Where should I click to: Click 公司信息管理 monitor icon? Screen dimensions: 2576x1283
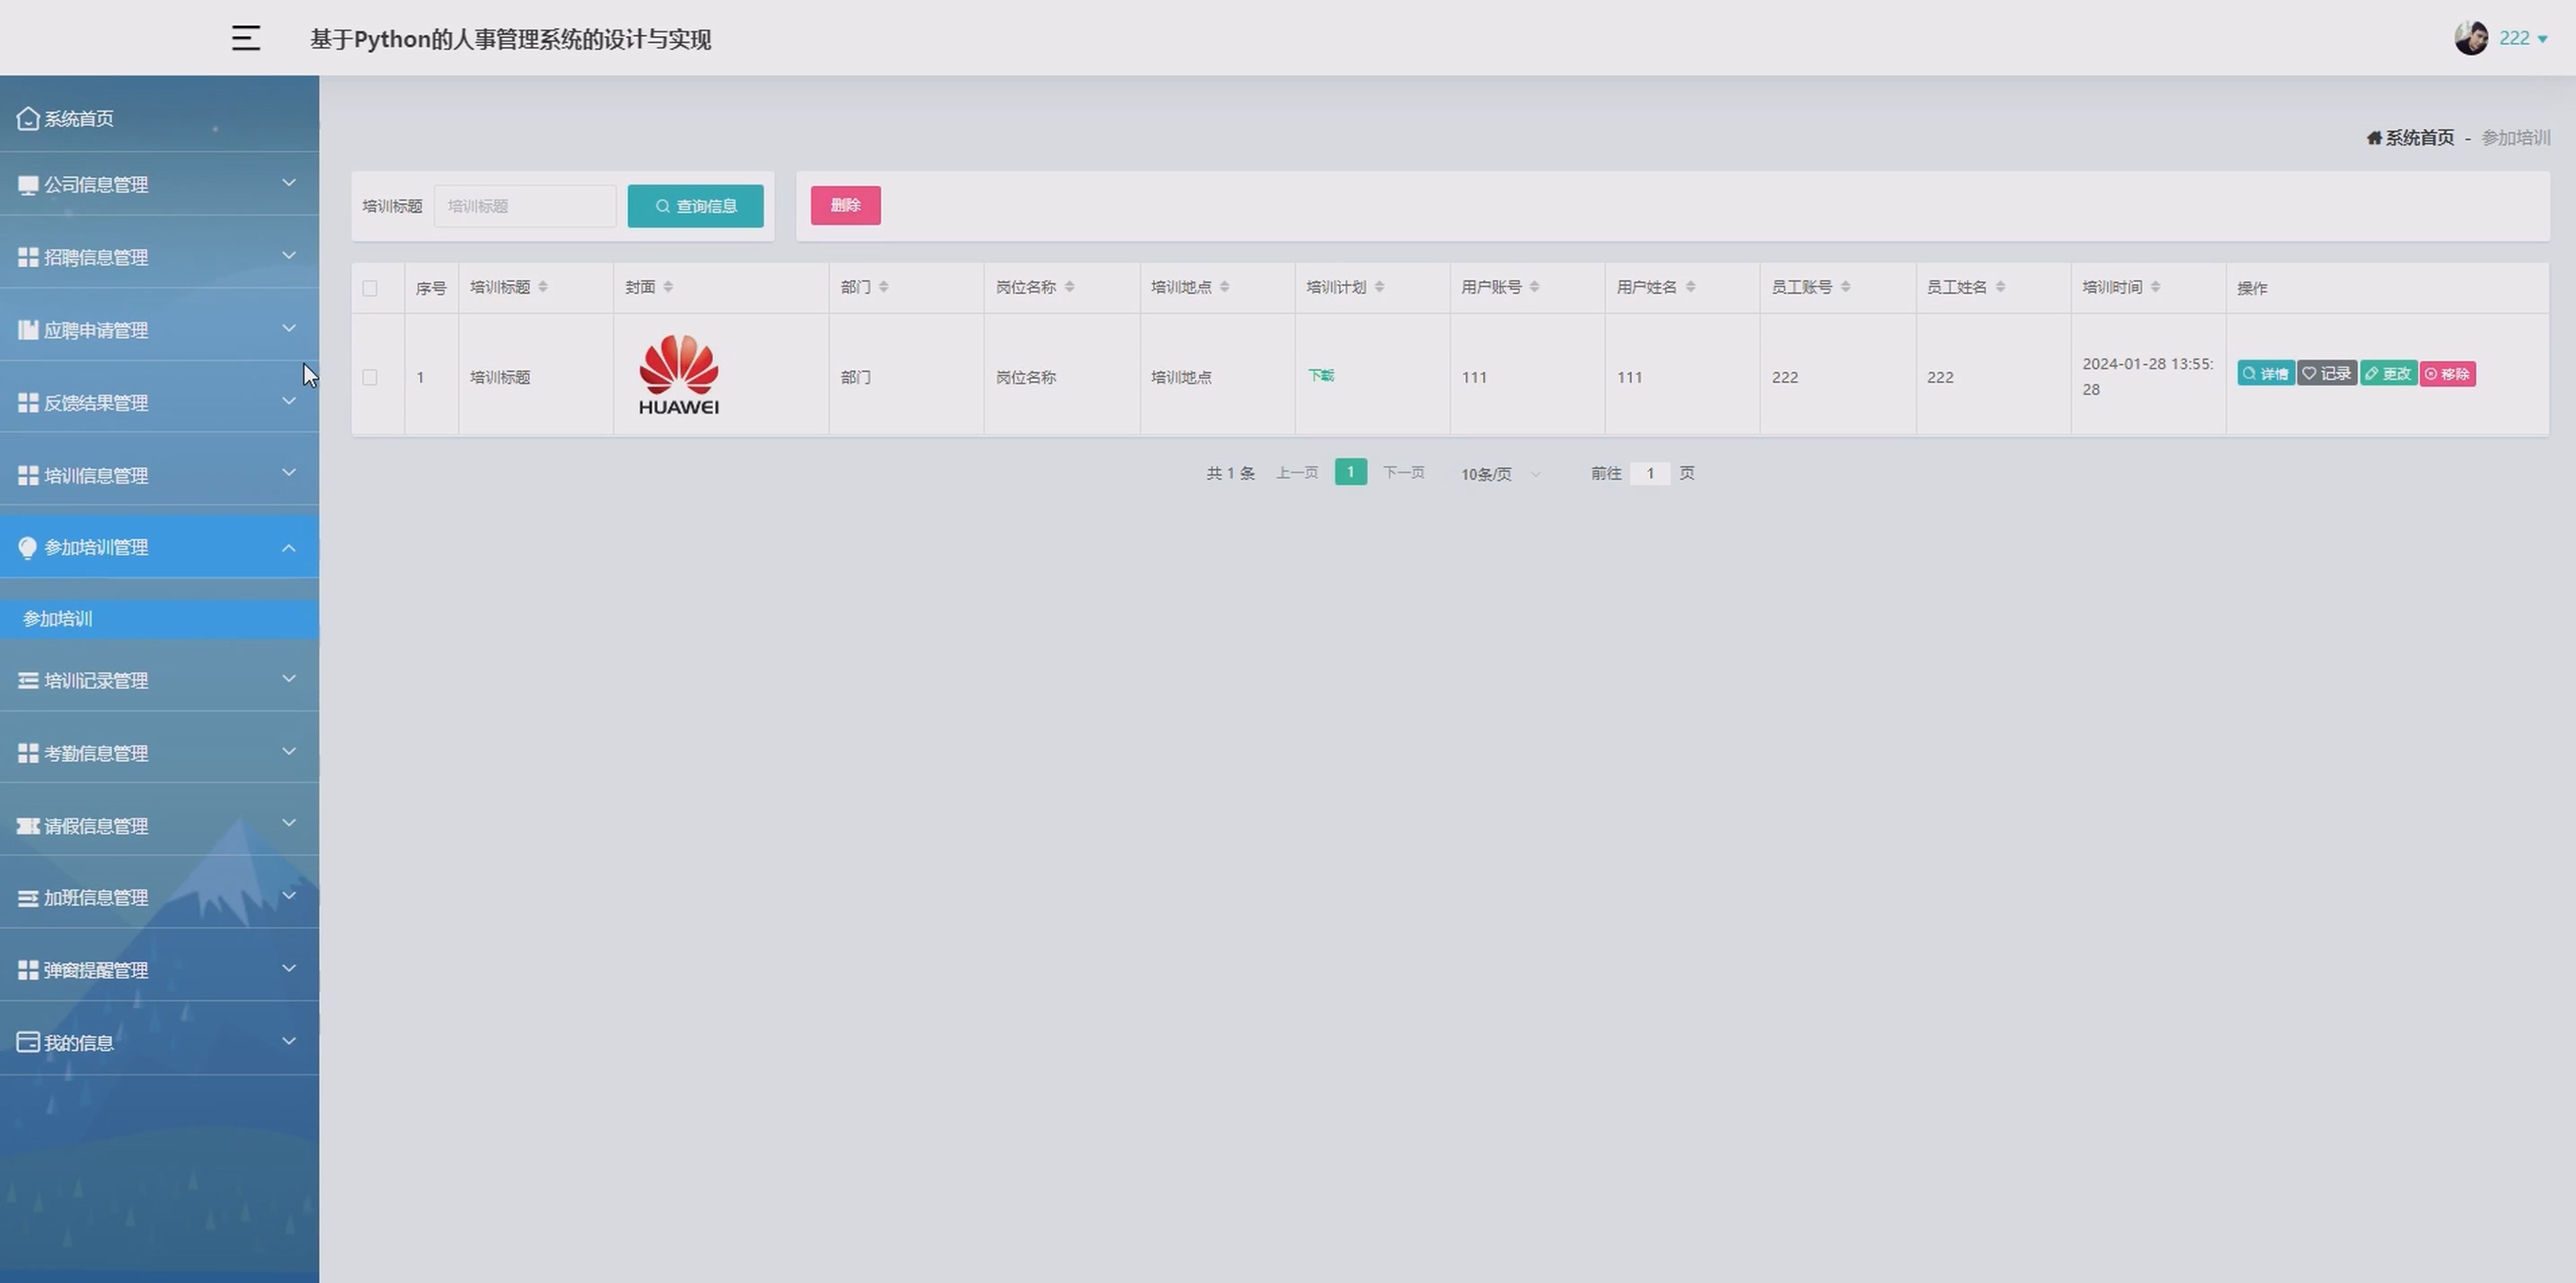[x=28, y=185]
